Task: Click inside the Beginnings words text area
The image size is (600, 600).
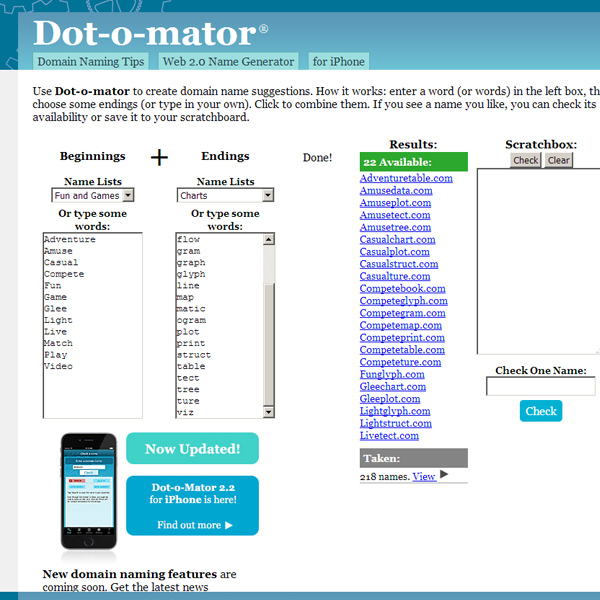Action: pyautogui.click(x=93, y=325)
